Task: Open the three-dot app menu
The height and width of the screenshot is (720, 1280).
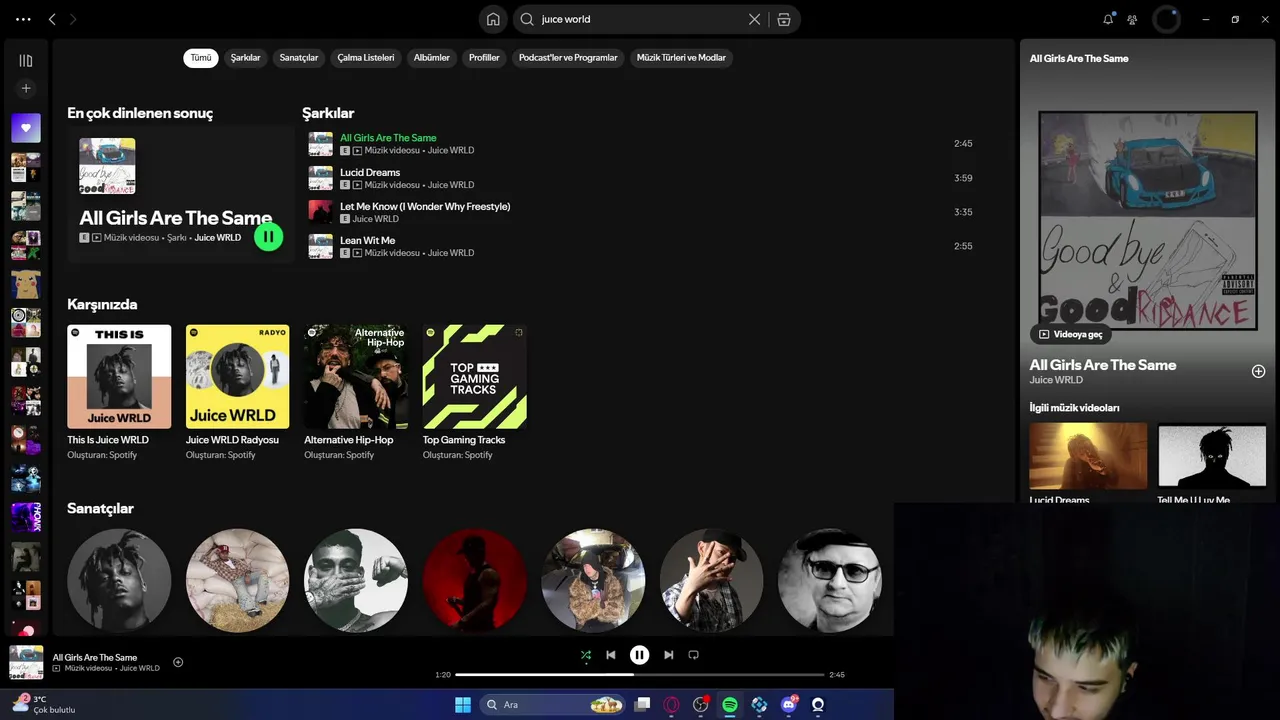Action: click(23, 19)
